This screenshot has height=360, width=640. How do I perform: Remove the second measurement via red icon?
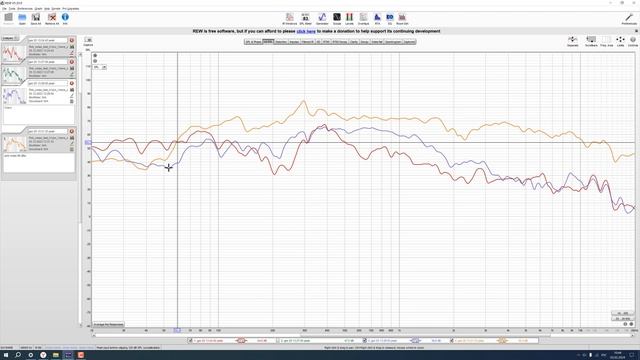pos(72,62)
